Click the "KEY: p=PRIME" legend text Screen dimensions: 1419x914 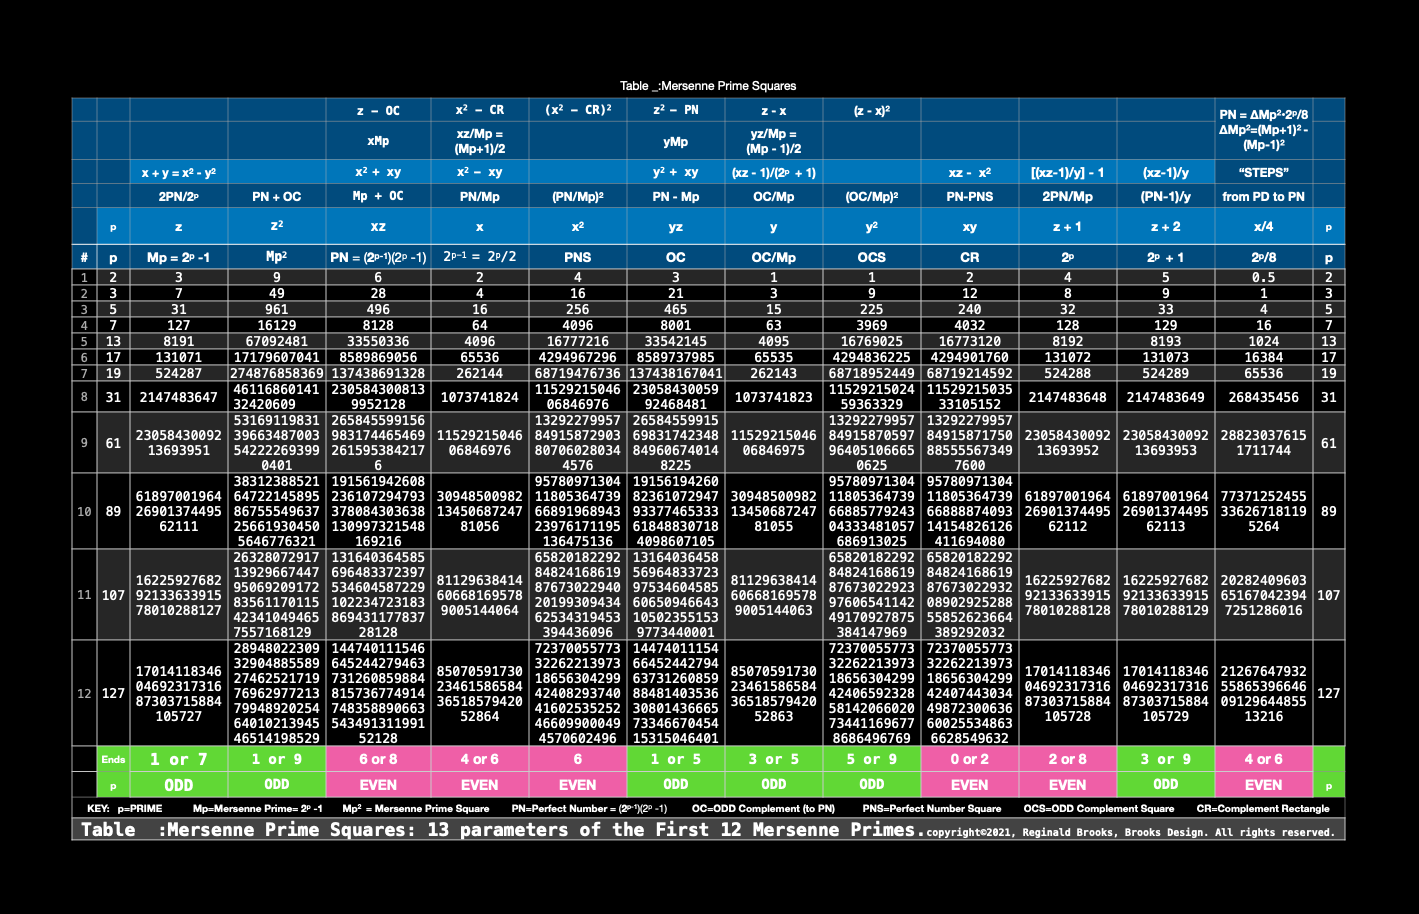tap(125, 808)
